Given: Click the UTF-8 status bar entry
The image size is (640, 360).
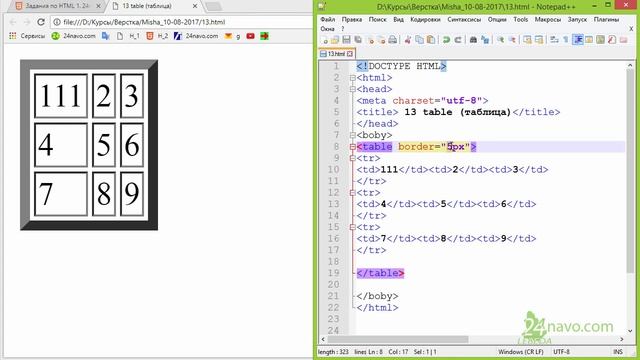Looking at the screenshot, I should [x=562, y=351].
